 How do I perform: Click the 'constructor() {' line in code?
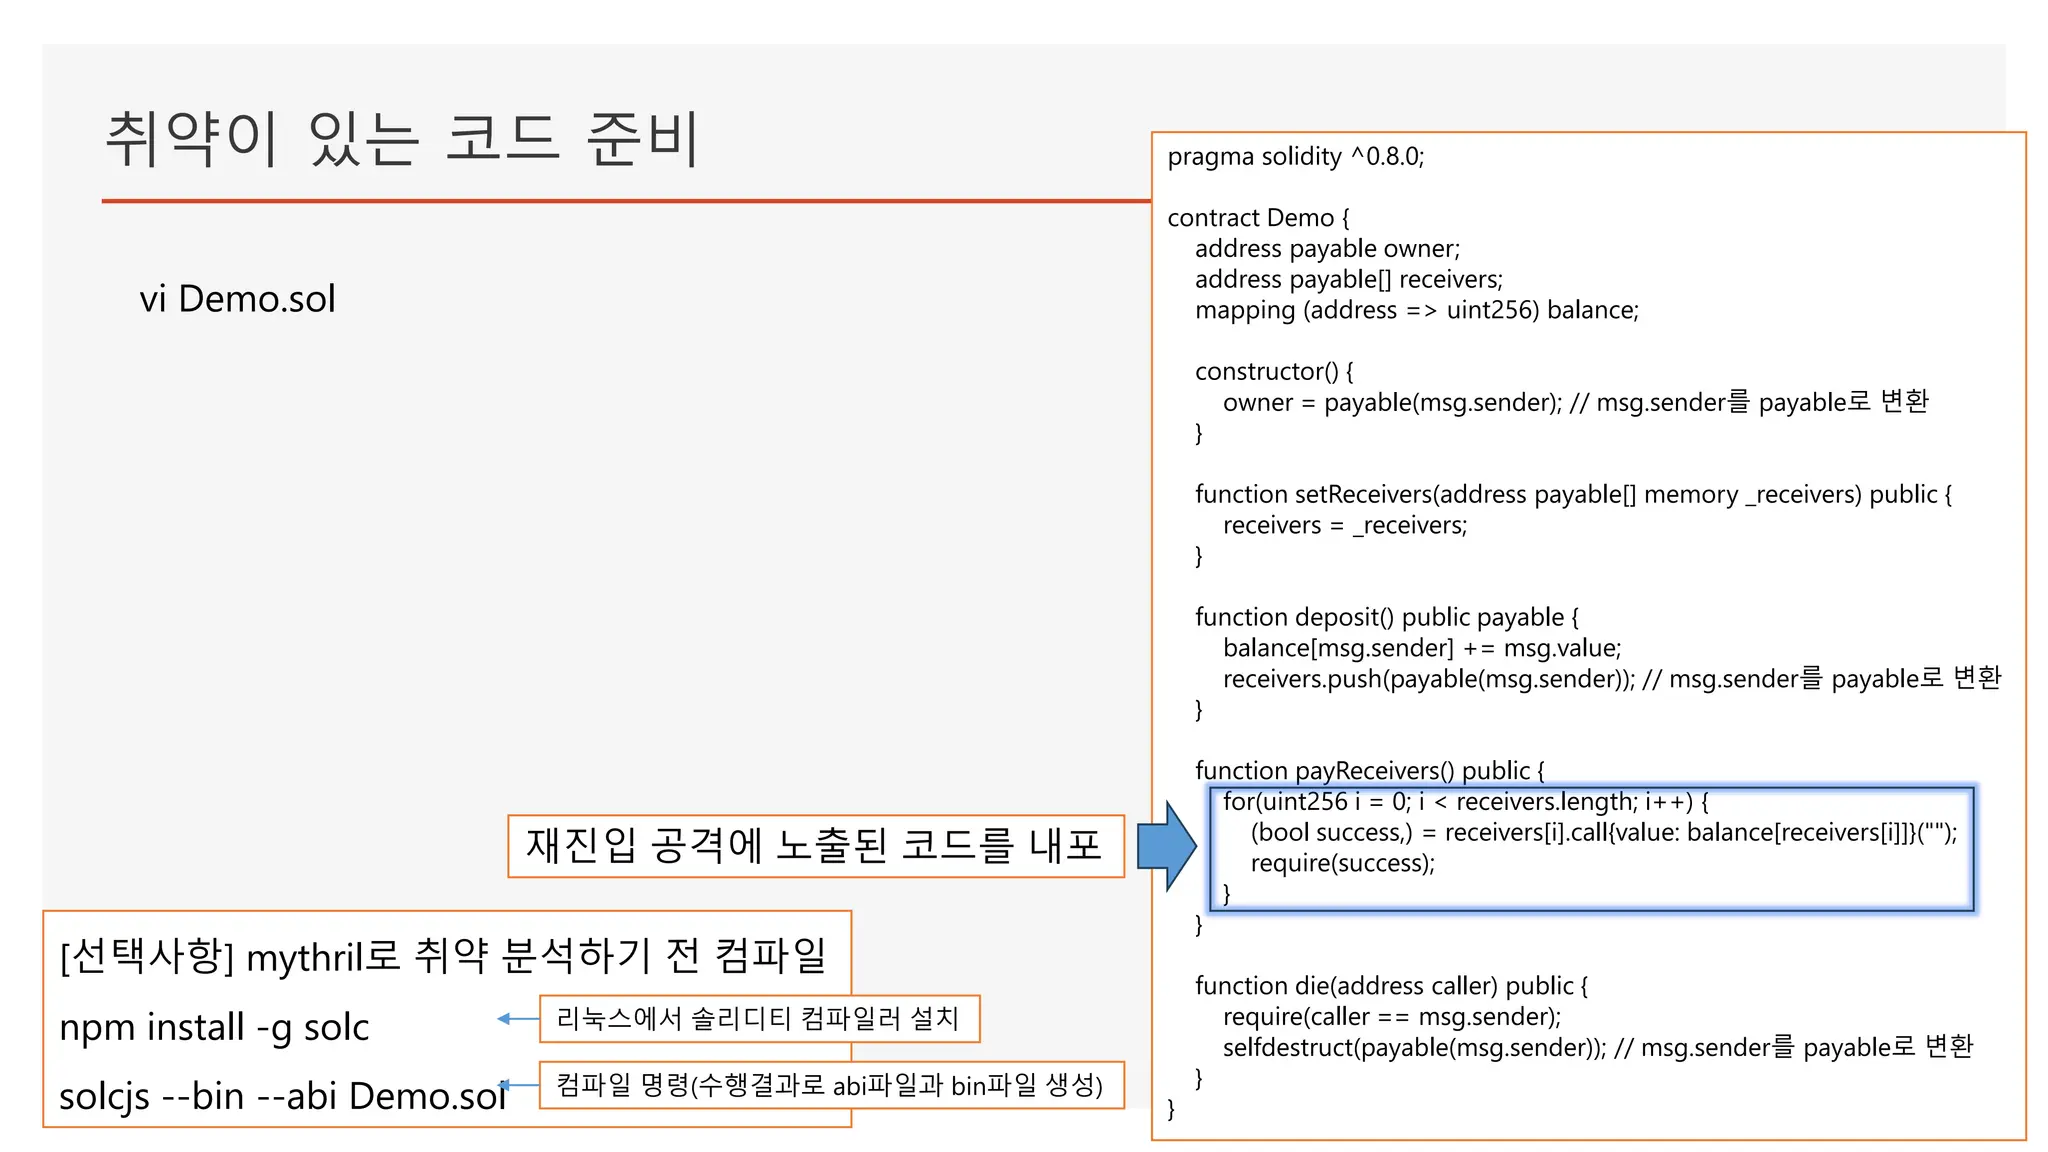[1274, 372]
